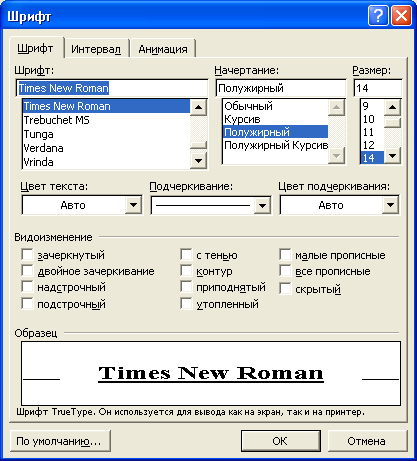The height and width of the screenshot is (461, 417).
Task: Select size 10 in list
Action: tap(372, 119)
